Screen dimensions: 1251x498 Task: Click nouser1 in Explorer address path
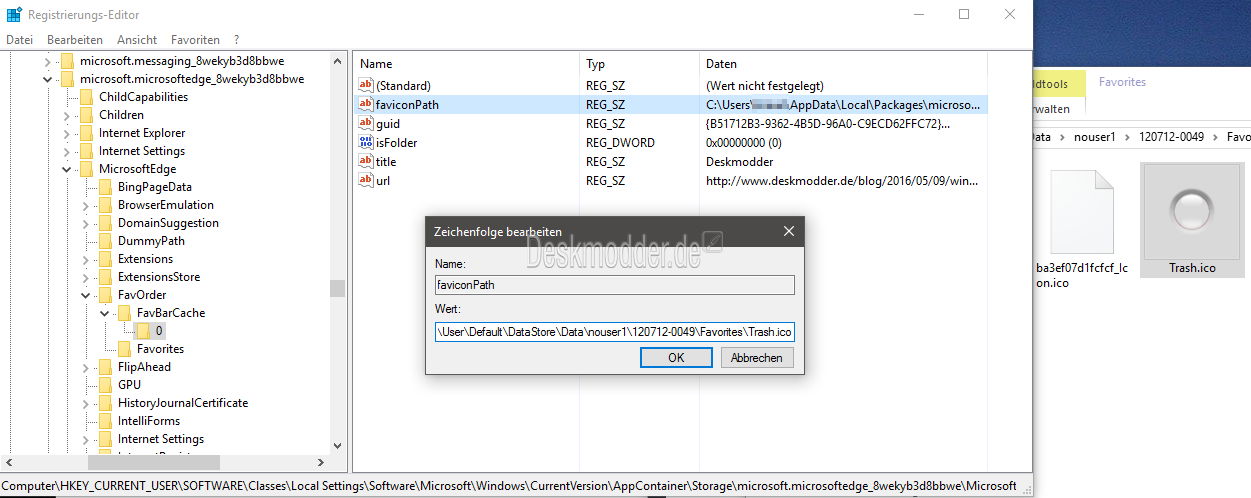[1096, 136]
